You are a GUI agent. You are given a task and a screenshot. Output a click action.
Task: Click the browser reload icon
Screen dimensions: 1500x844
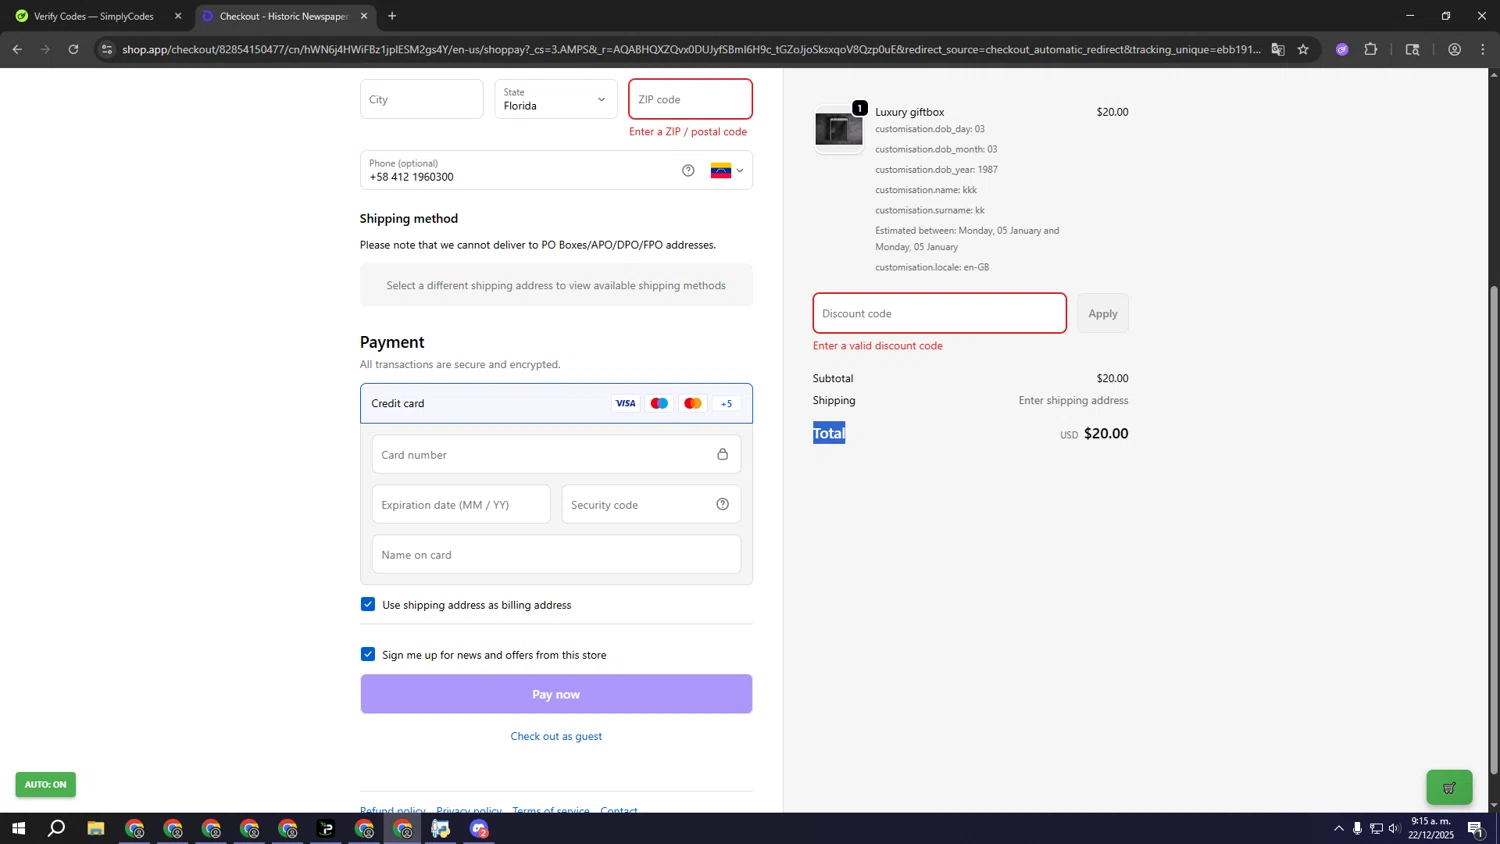click(x=73, y=49)
